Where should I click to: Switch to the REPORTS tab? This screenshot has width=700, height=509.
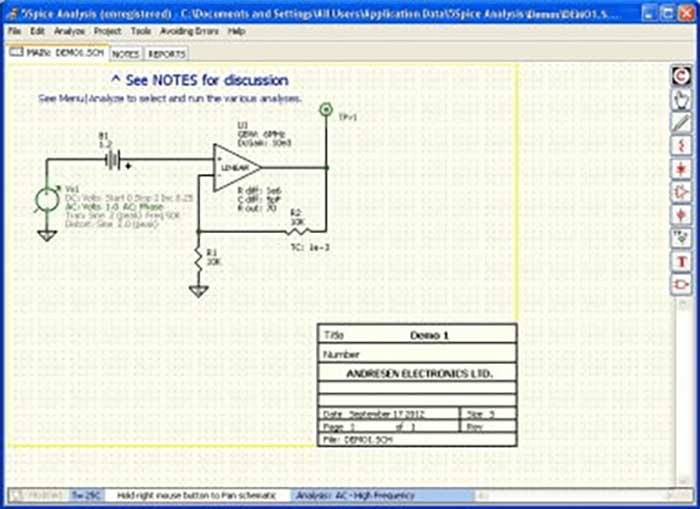(x=167, y=54)
